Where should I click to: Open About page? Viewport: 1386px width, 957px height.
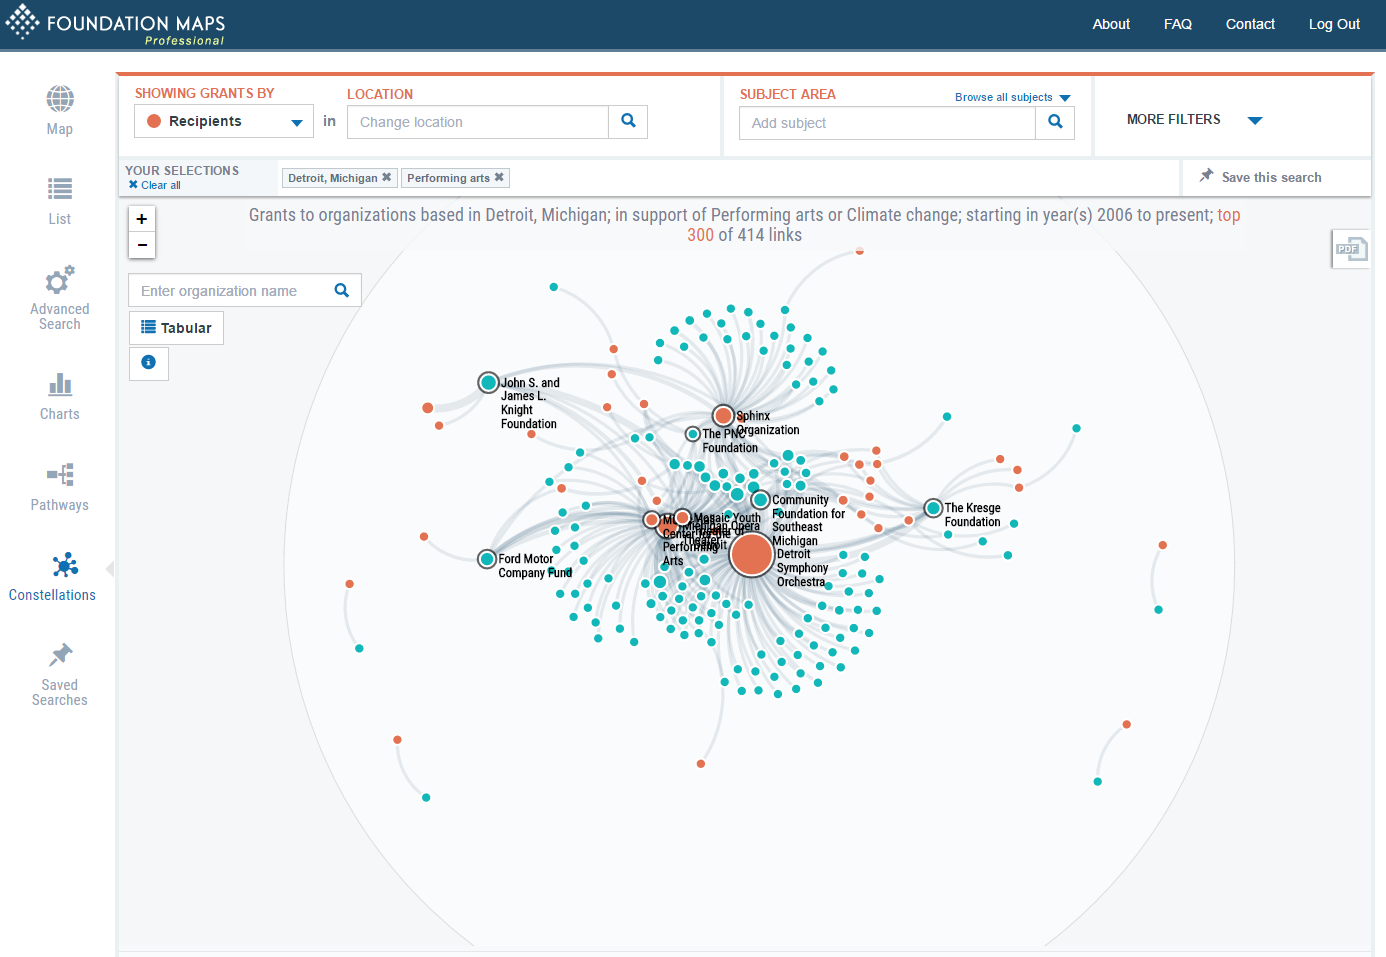1111,24
